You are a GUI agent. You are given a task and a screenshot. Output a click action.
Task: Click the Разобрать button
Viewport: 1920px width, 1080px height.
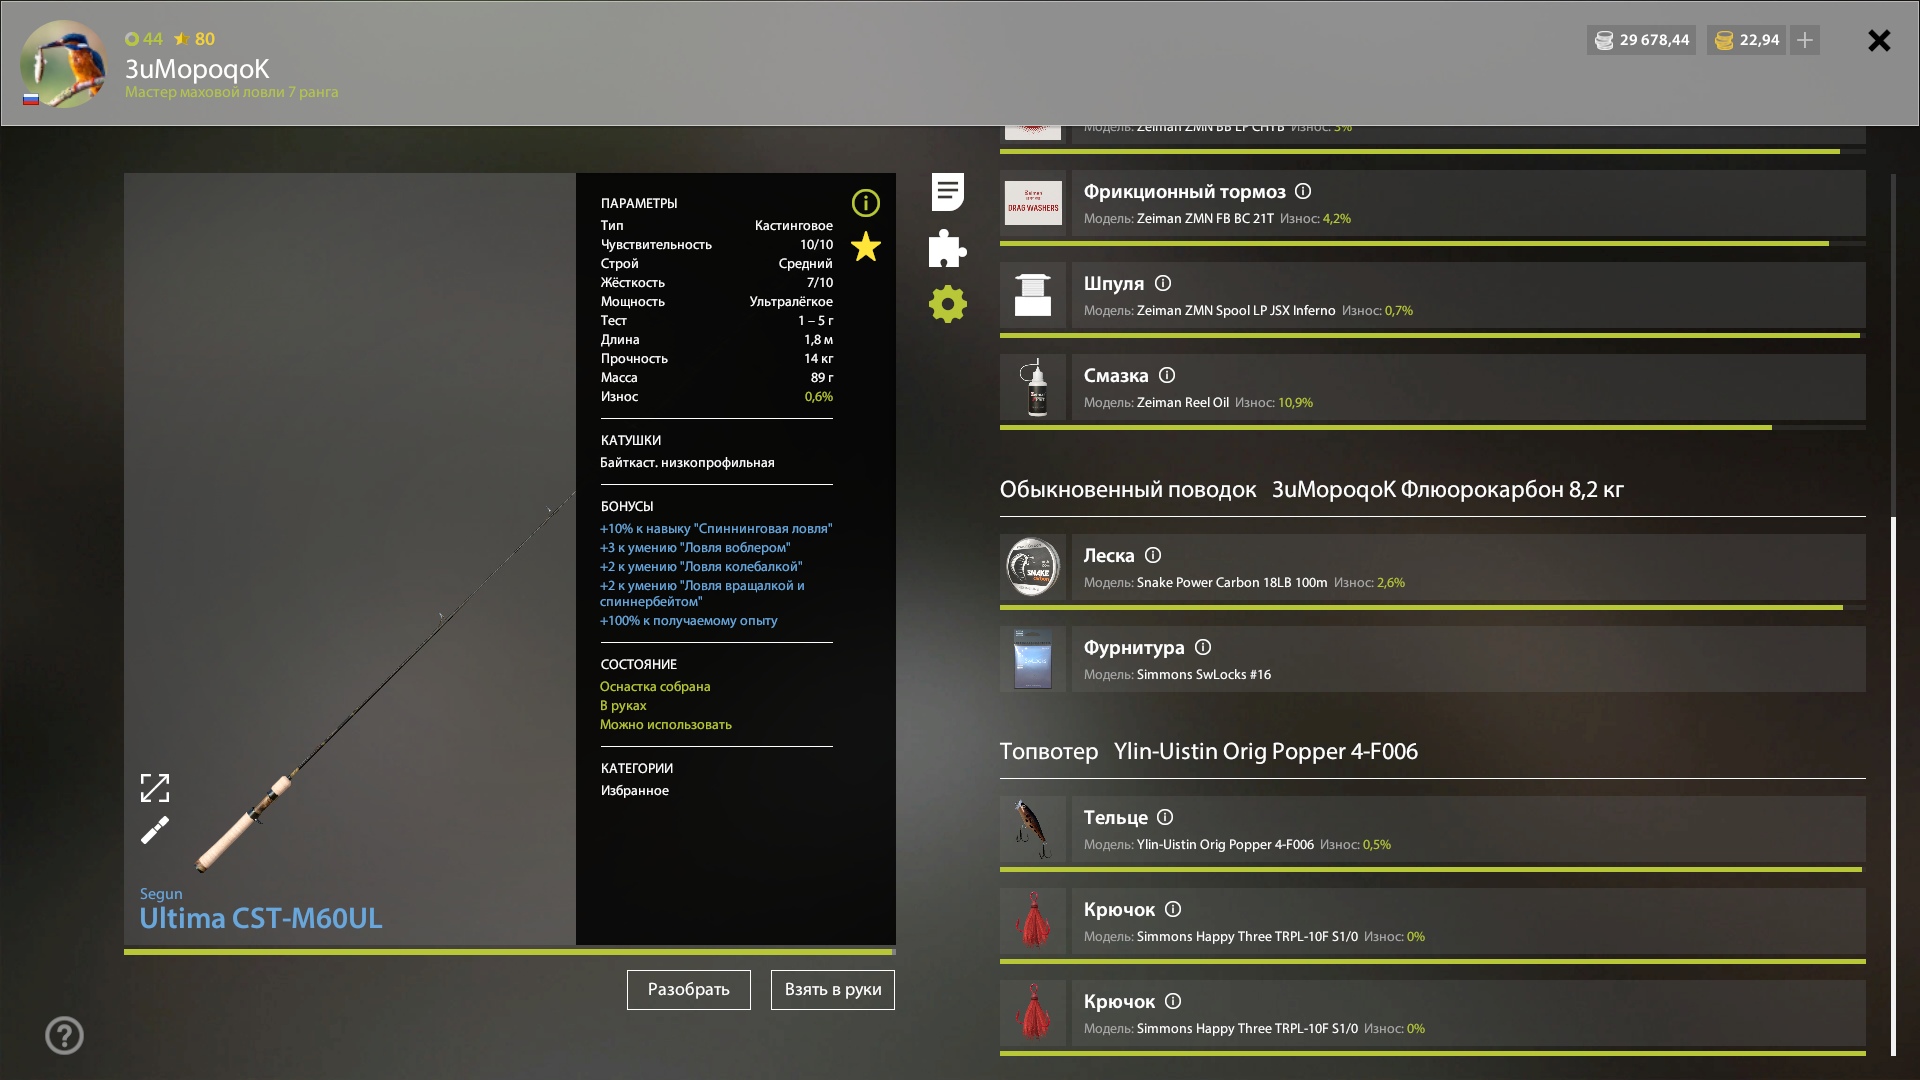(x=689, y=990)
